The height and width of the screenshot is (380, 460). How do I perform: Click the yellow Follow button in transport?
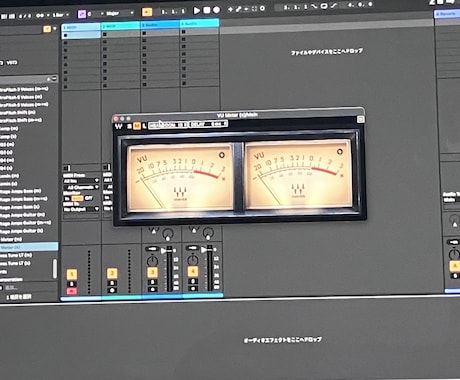[147, 12]
